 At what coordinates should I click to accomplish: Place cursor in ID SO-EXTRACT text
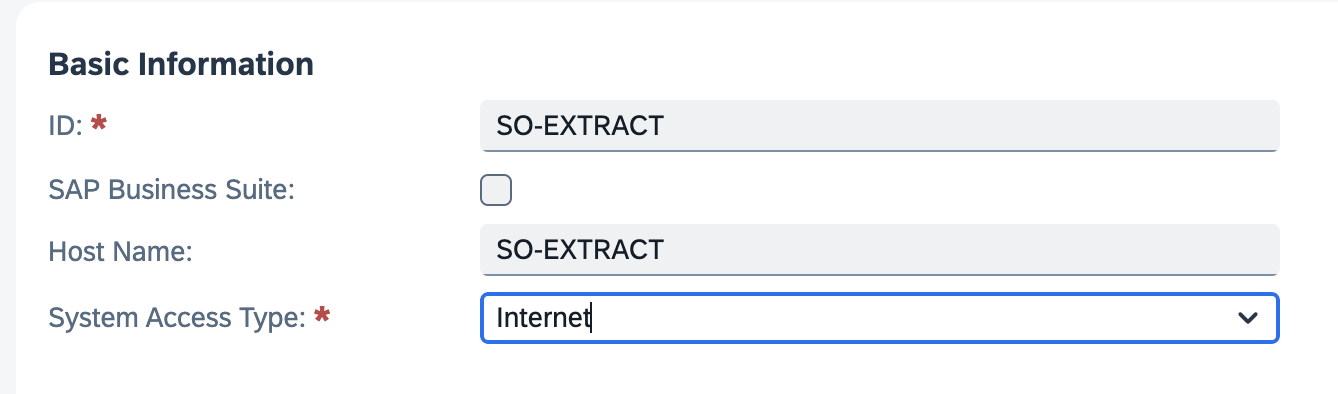pyautogui.click(x=580, y=126)
